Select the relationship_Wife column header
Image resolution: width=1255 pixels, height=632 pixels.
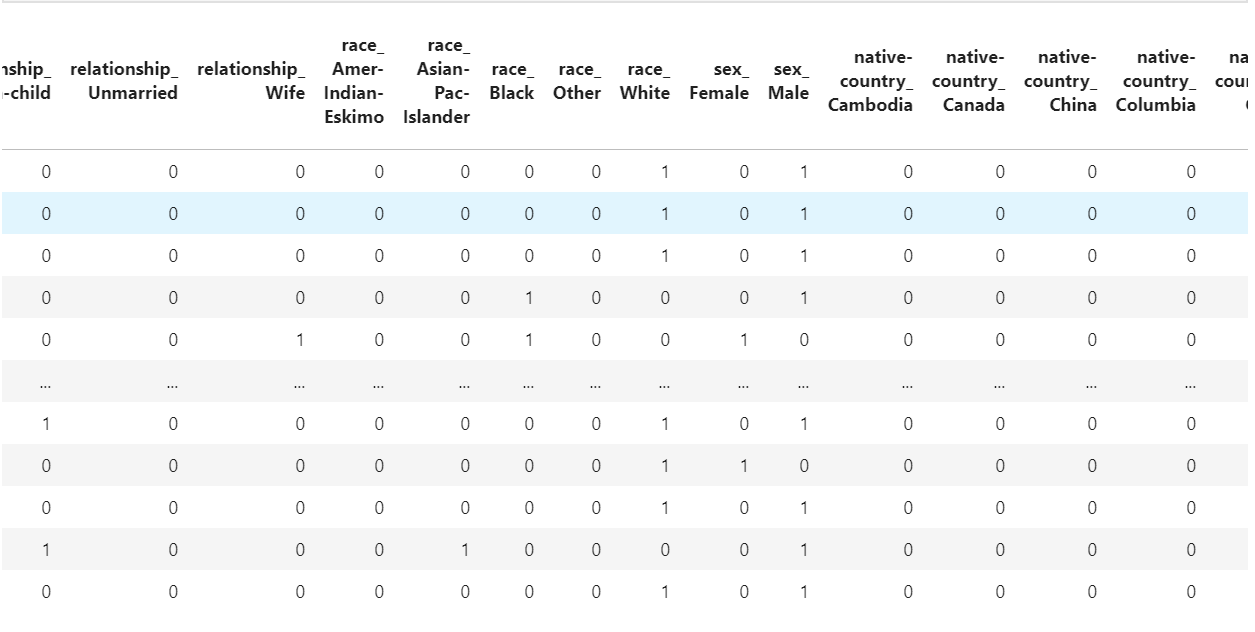(251, 81)
